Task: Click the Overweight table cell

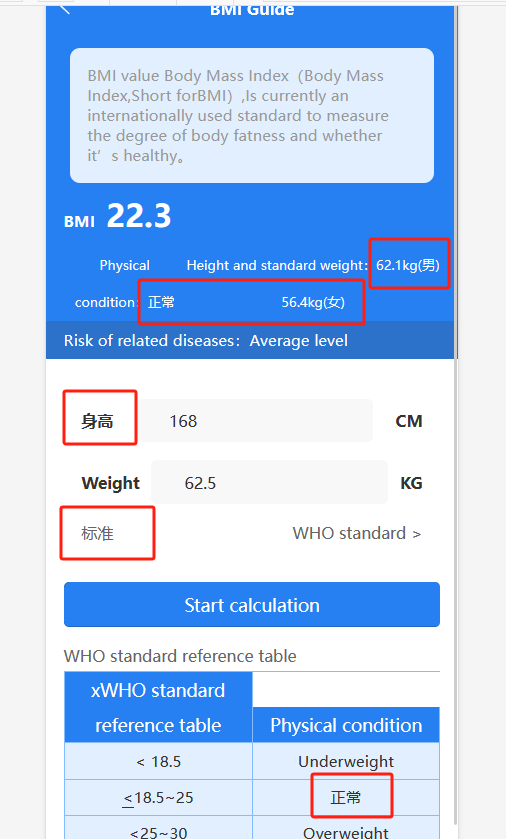Action: (346, 831)
